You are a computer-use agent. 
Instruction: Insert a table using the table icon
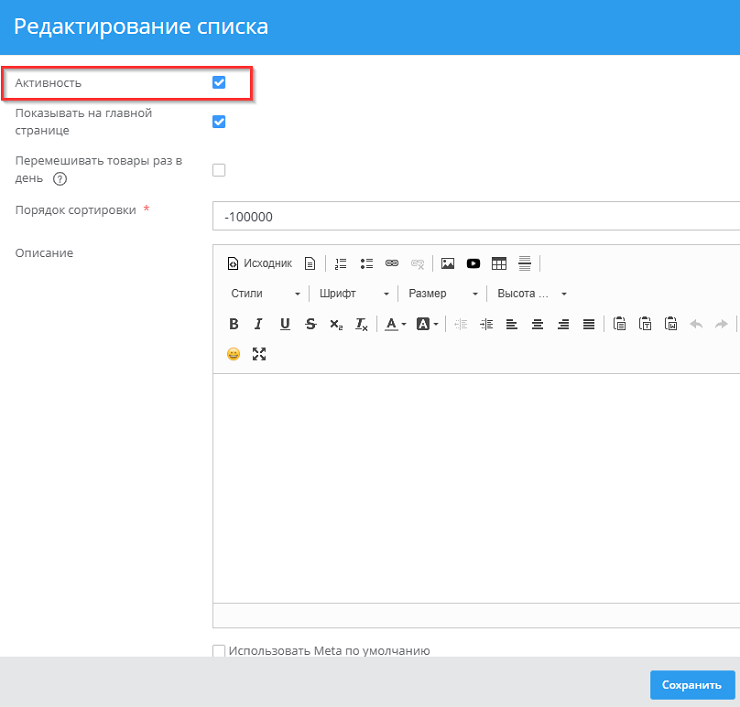pyautogui.click(x=499, y=264)
